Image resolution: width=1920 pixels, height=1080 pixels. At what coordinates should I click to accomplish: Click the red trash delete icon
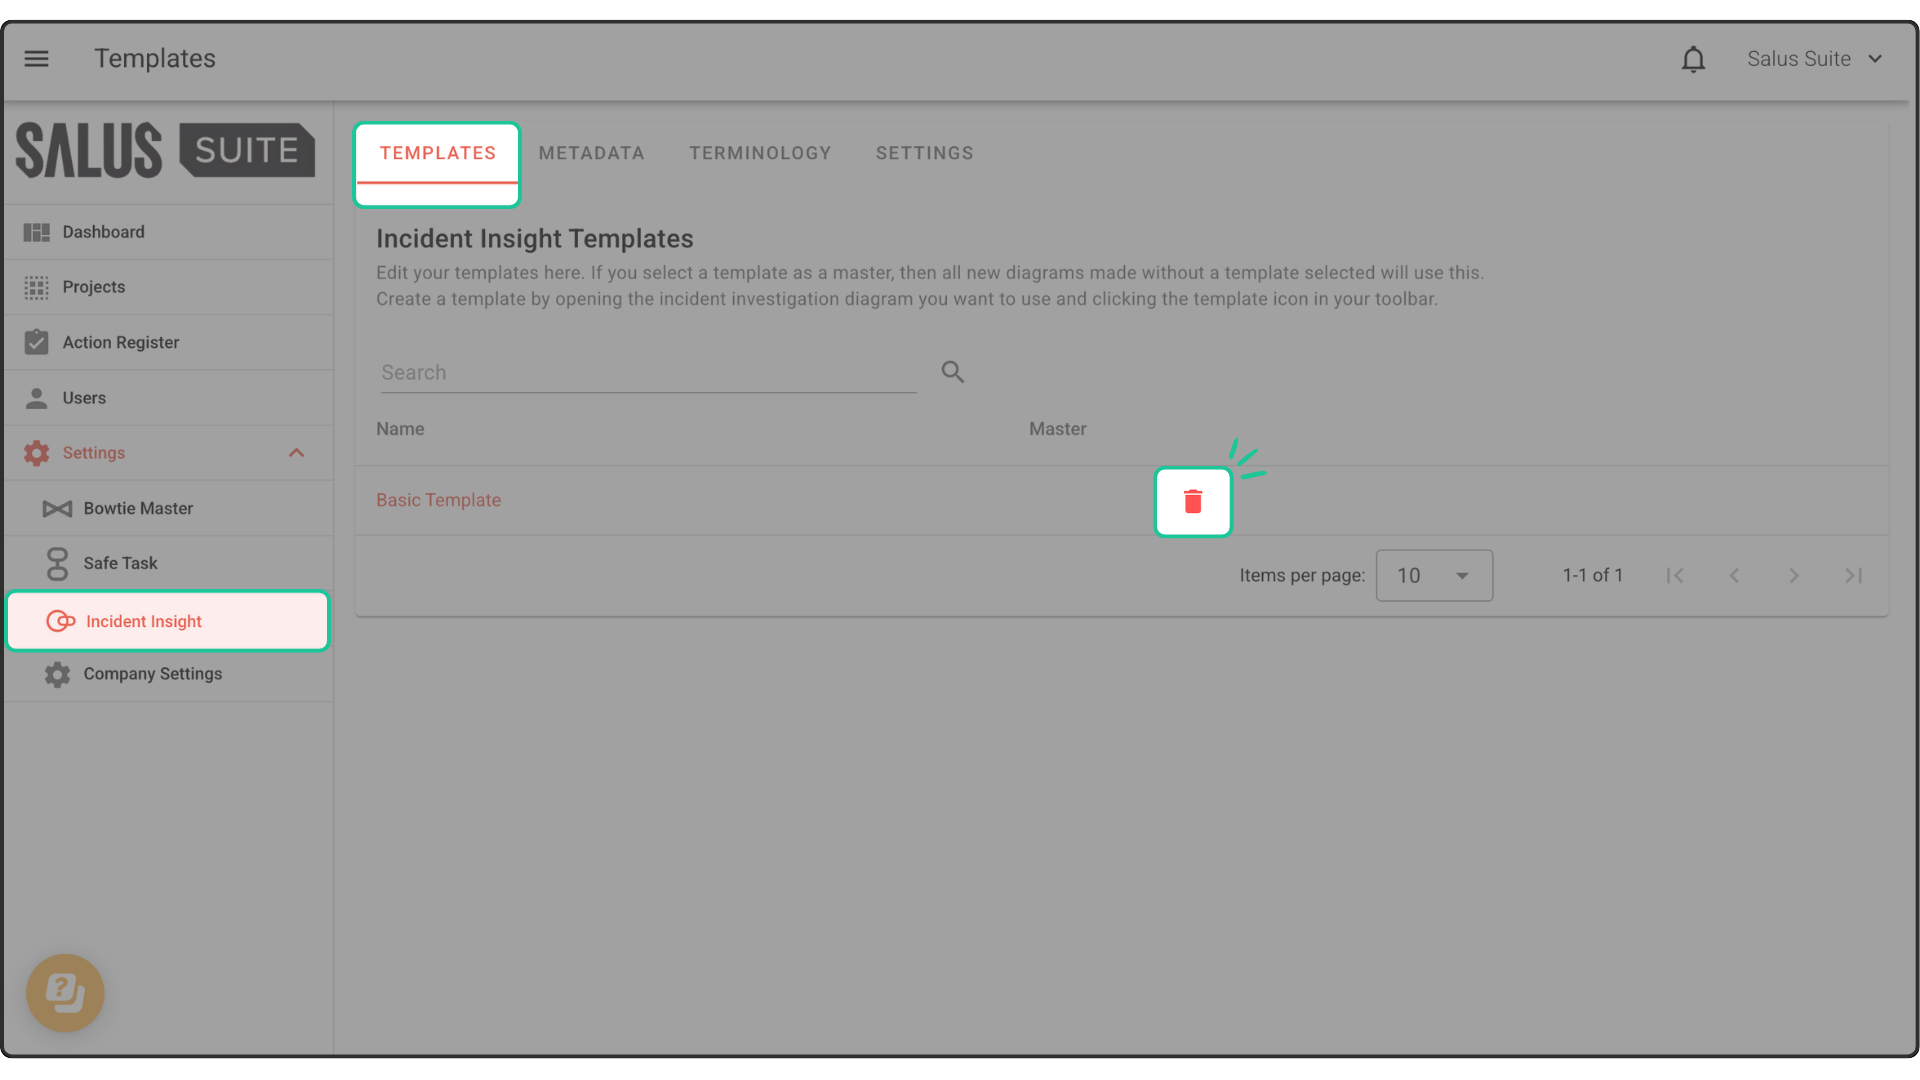(1192, 501)
